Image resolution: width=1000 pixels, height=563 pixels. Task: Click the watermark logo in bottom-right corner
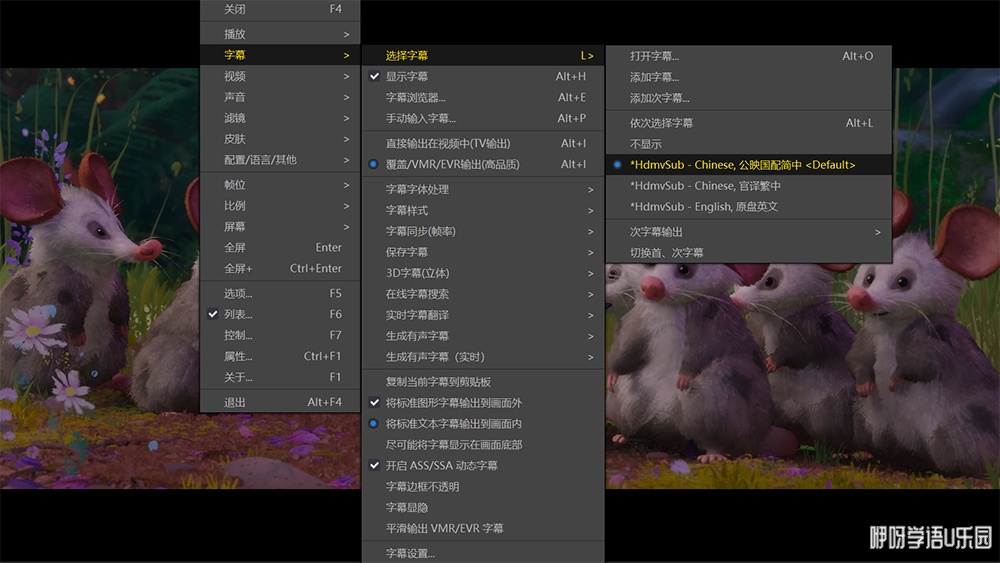pos(929,537)
